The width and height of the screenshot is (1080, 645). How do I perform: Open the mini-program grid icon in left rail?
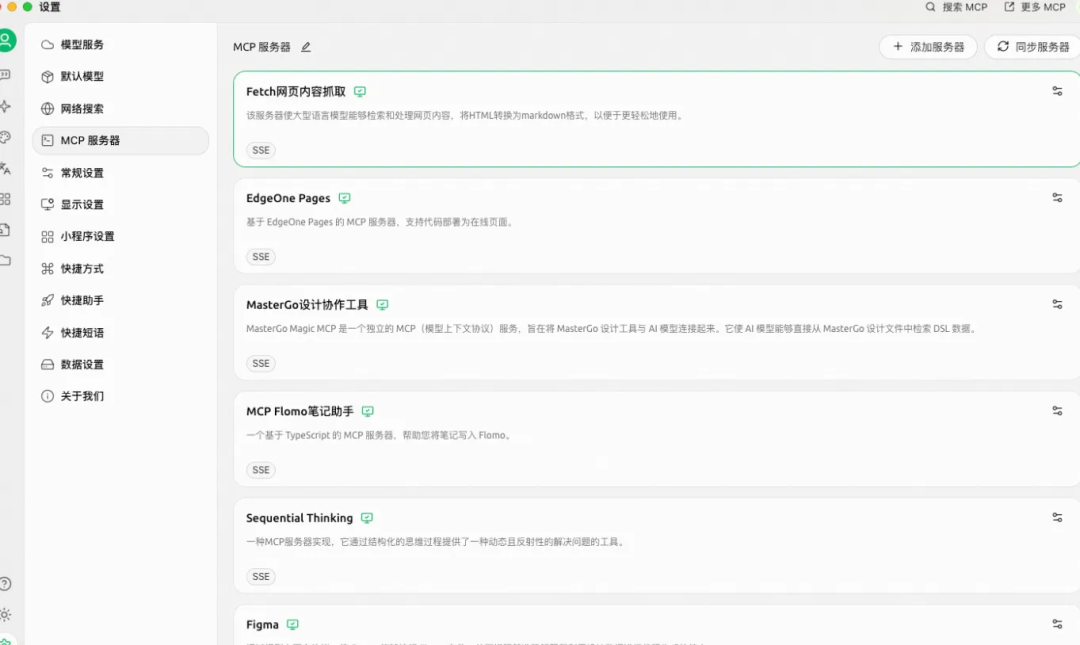5,199
